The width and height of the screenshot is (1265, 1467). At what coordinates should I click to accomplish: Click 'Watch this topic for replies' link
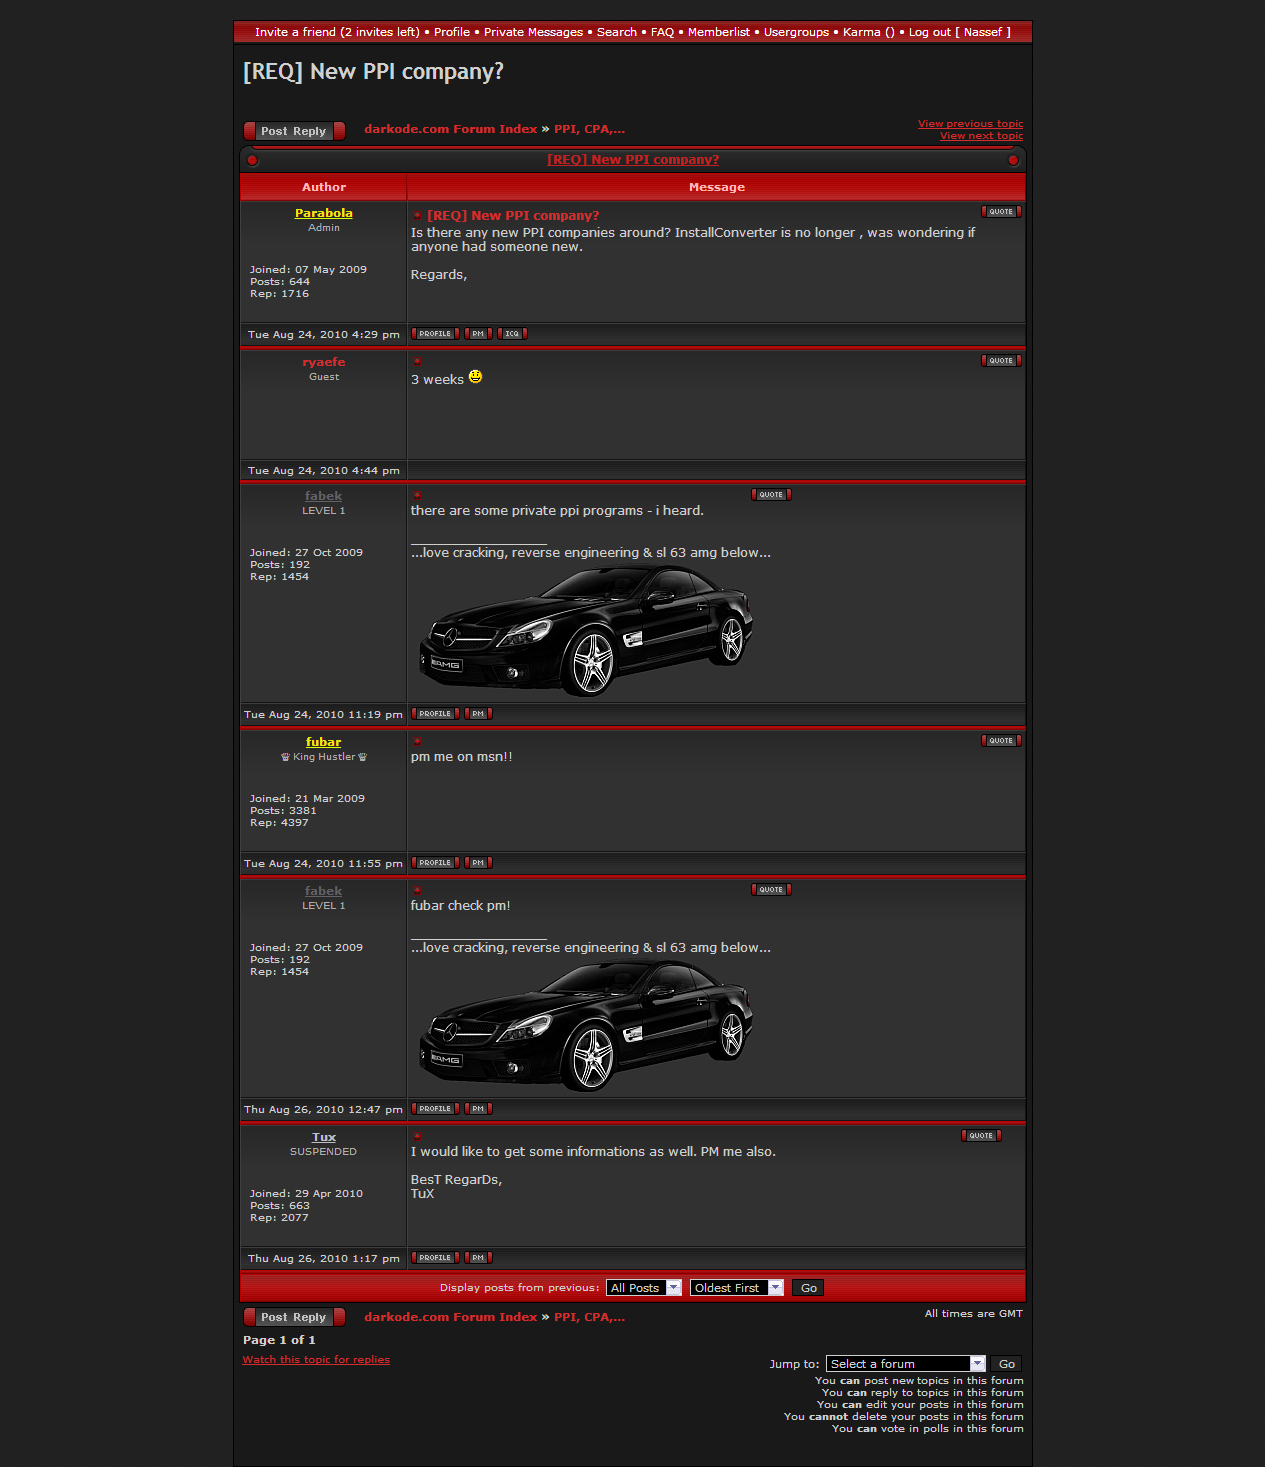coord(316,1360)
